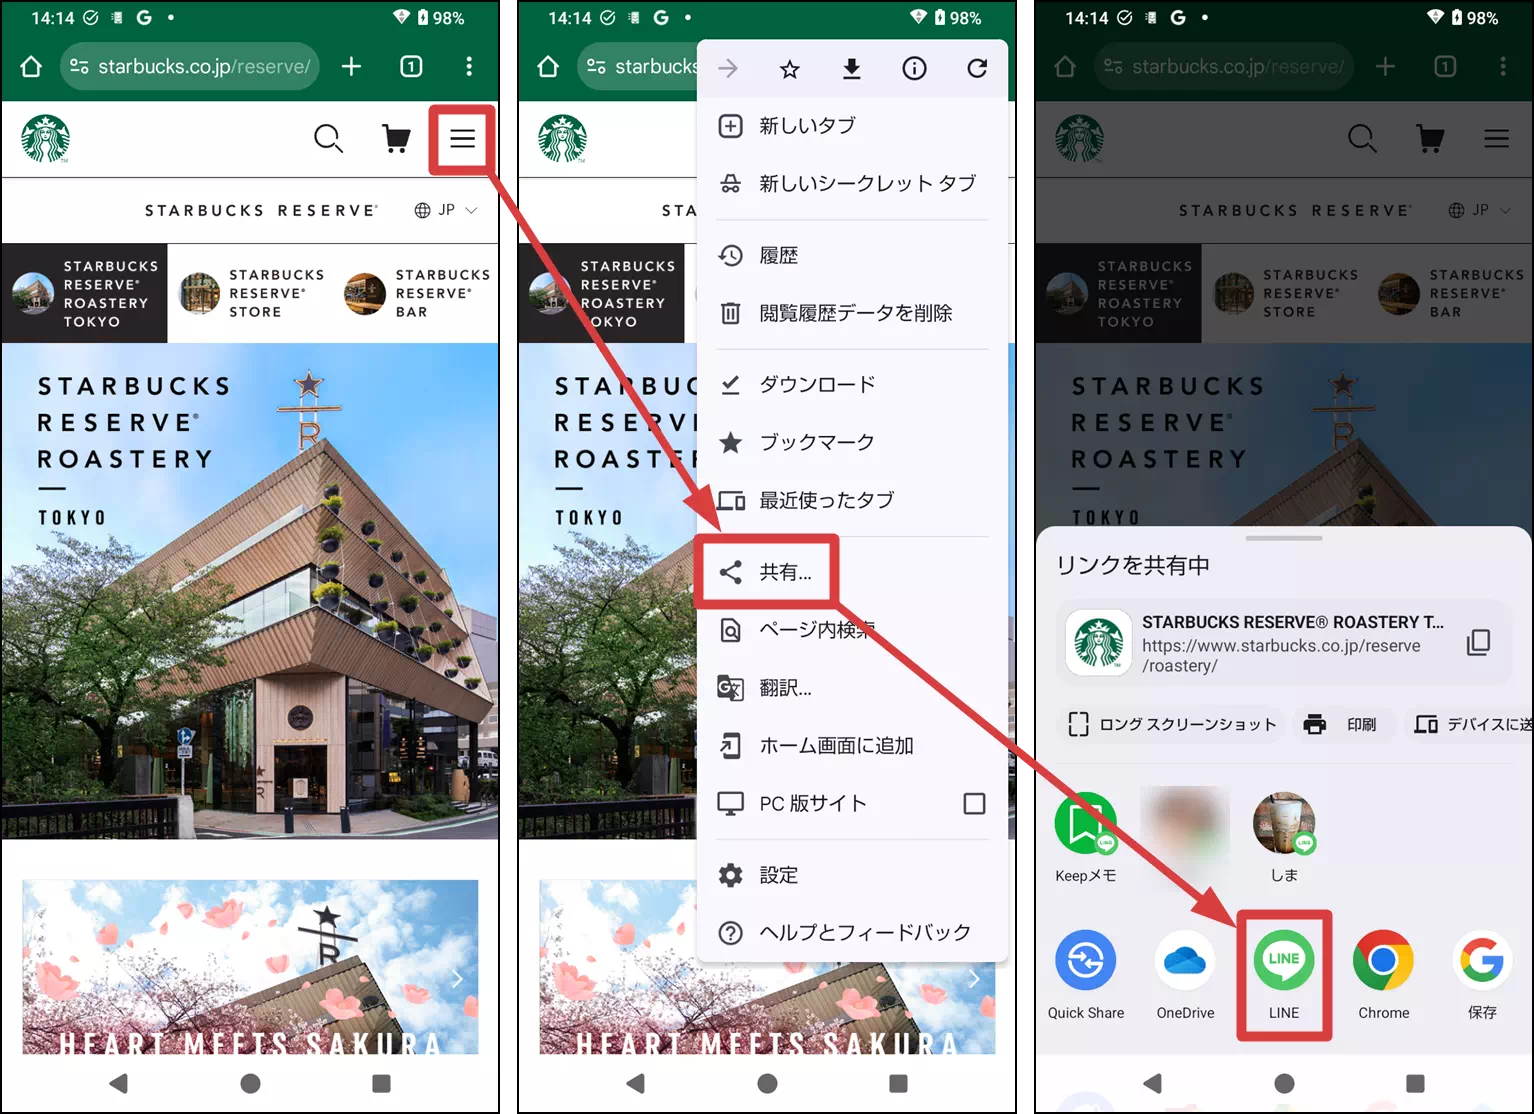Open 最近使ったタブ entry
This screenshot has width=1534, height=1114.
click(x=852, y=500)
